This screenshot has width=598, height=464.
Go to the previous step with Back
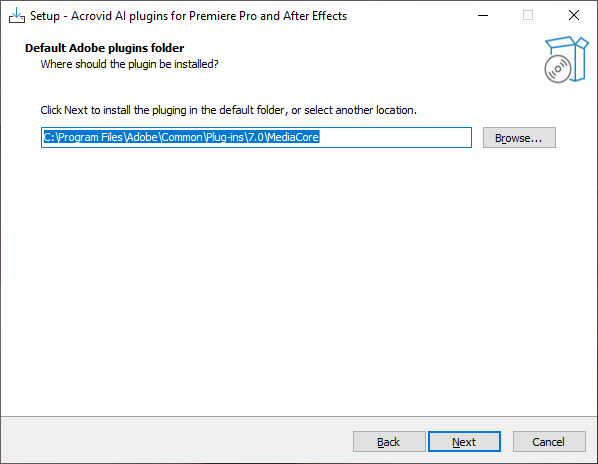(389, 442)
